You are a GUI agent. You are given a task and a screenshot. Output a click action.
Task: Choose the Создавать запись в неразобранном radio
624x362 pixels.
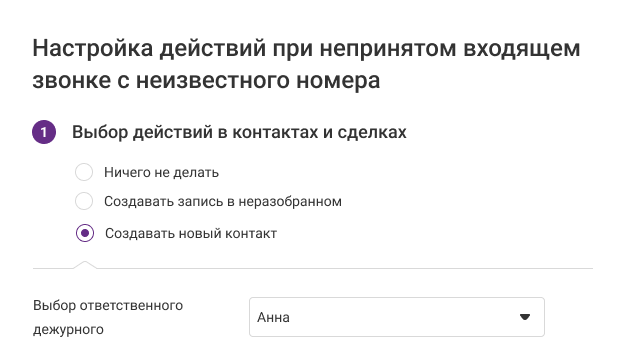pyautogui.click(x=84, y=201)
